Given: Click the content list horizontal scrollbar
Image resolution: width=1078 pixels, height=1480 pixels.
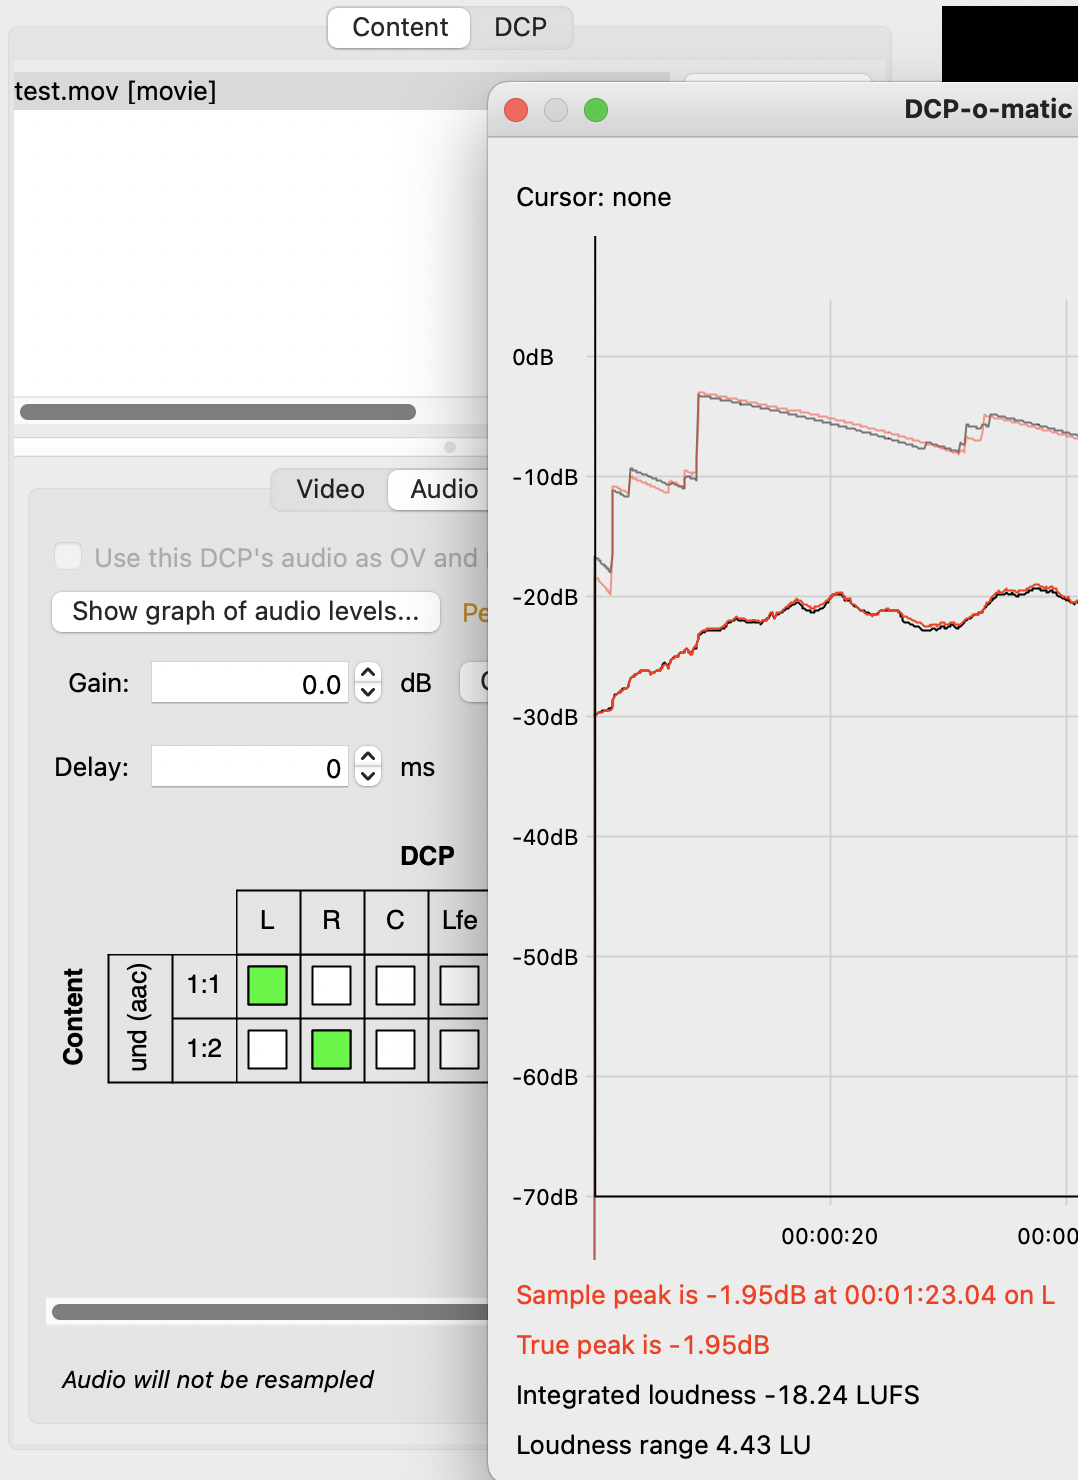Looking at the screenshot, I should click(x=218, y=412).
